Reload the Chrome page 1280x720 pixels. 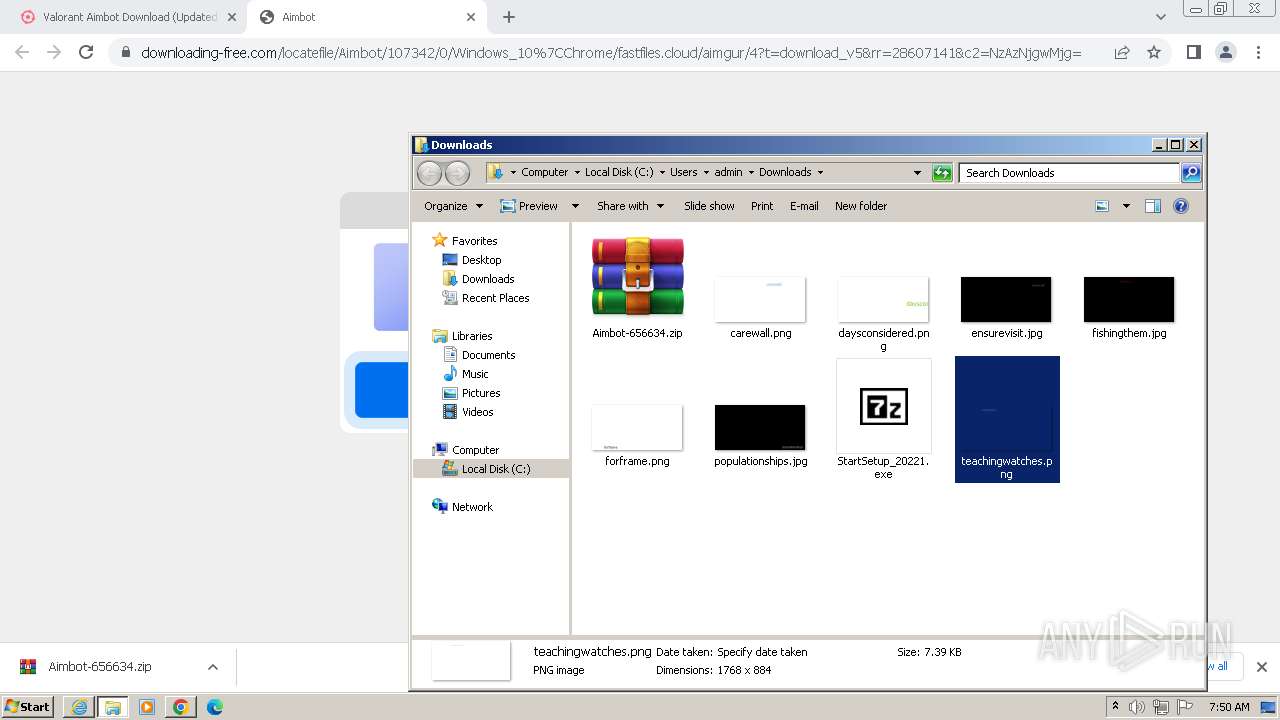pyautogui.click(x=86, y=52)
